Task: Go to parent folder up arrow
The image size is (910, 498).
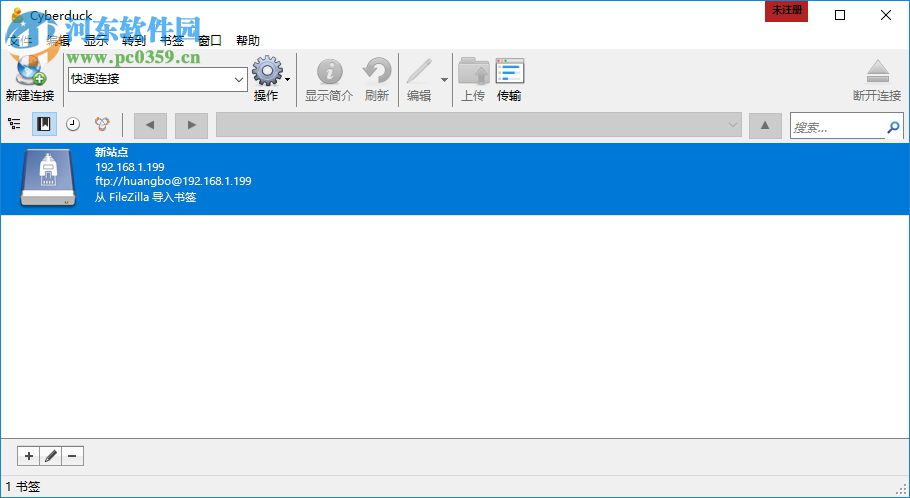Action: pos(765,125)
